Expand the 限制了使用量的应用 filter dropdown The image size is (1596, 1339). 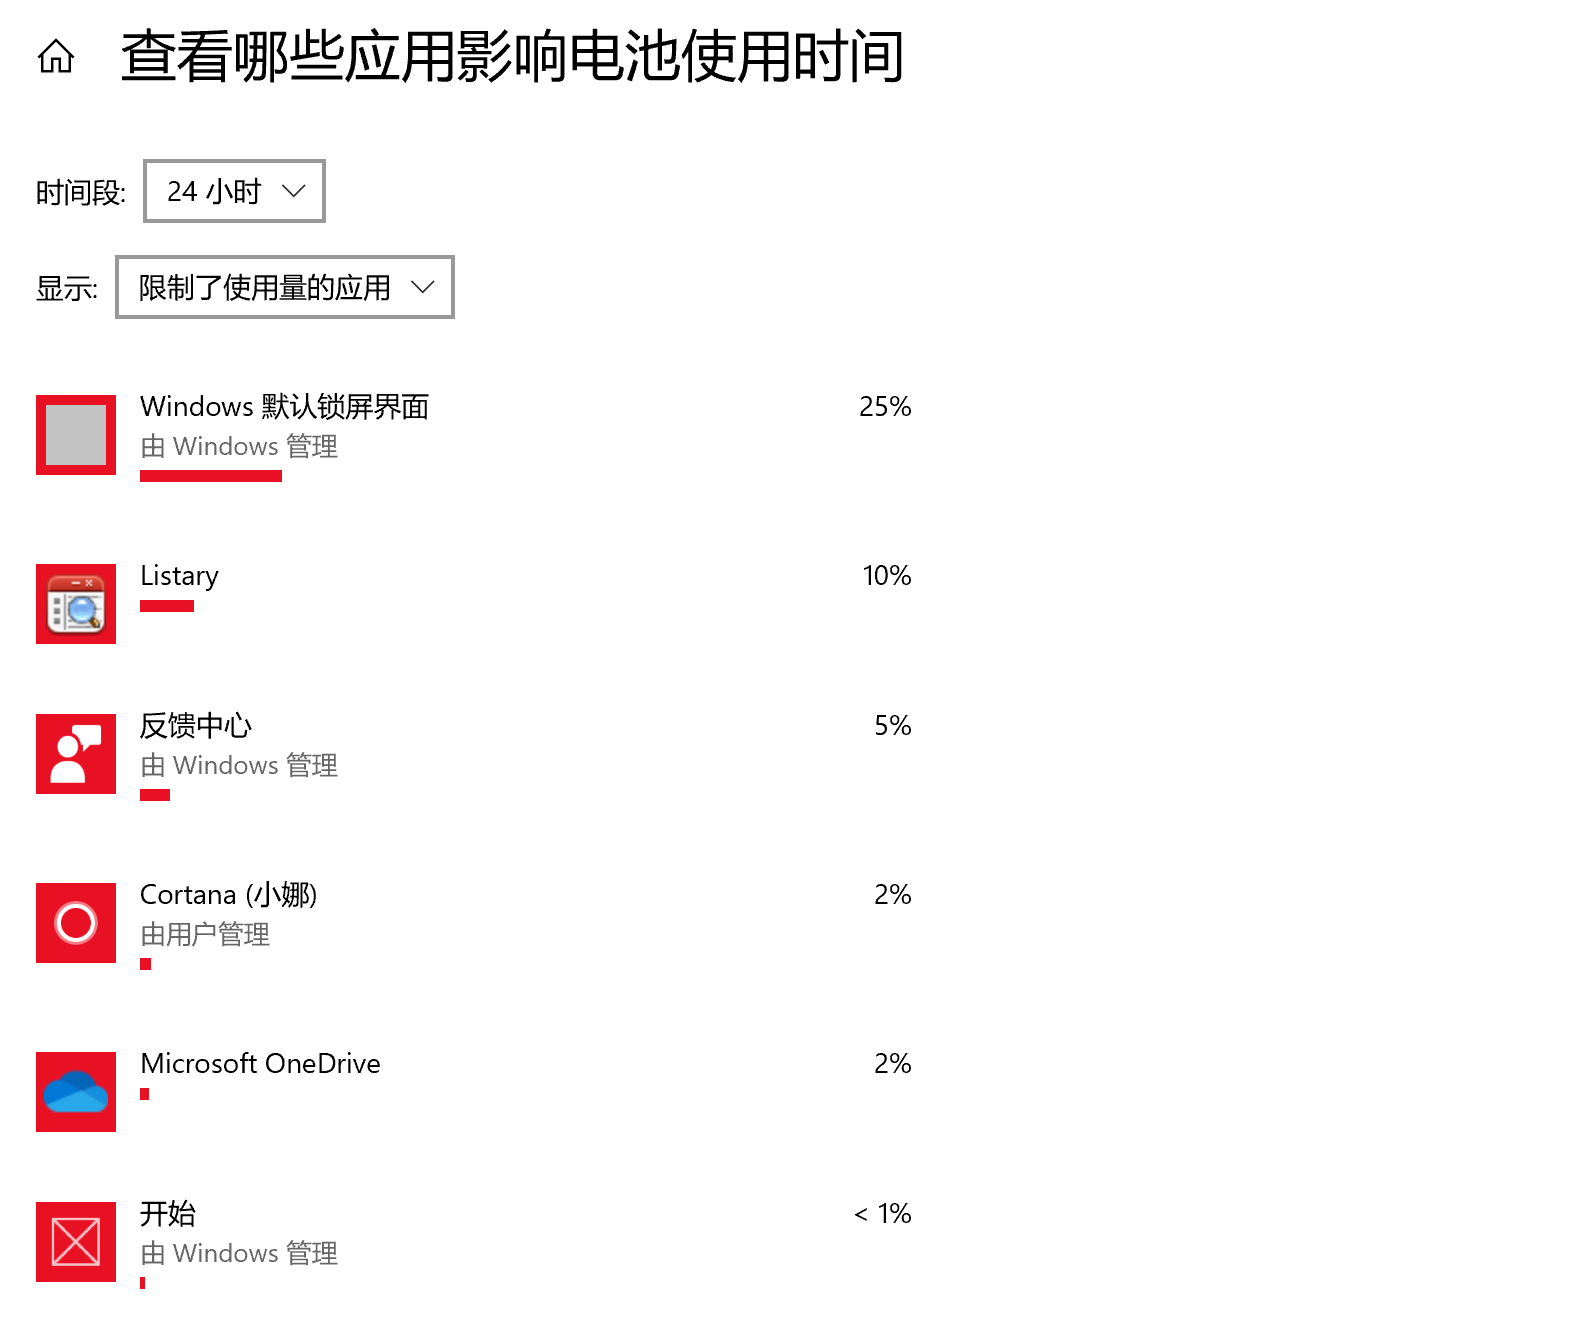coord(285,287)
